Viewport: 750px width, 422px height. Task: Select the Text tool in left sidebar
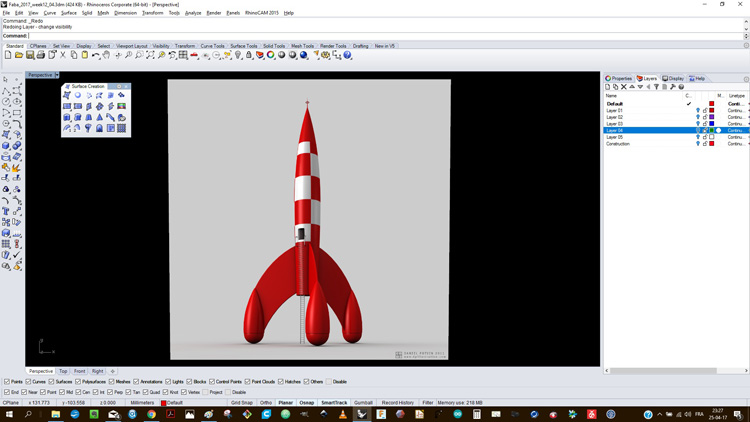(6, 211)
